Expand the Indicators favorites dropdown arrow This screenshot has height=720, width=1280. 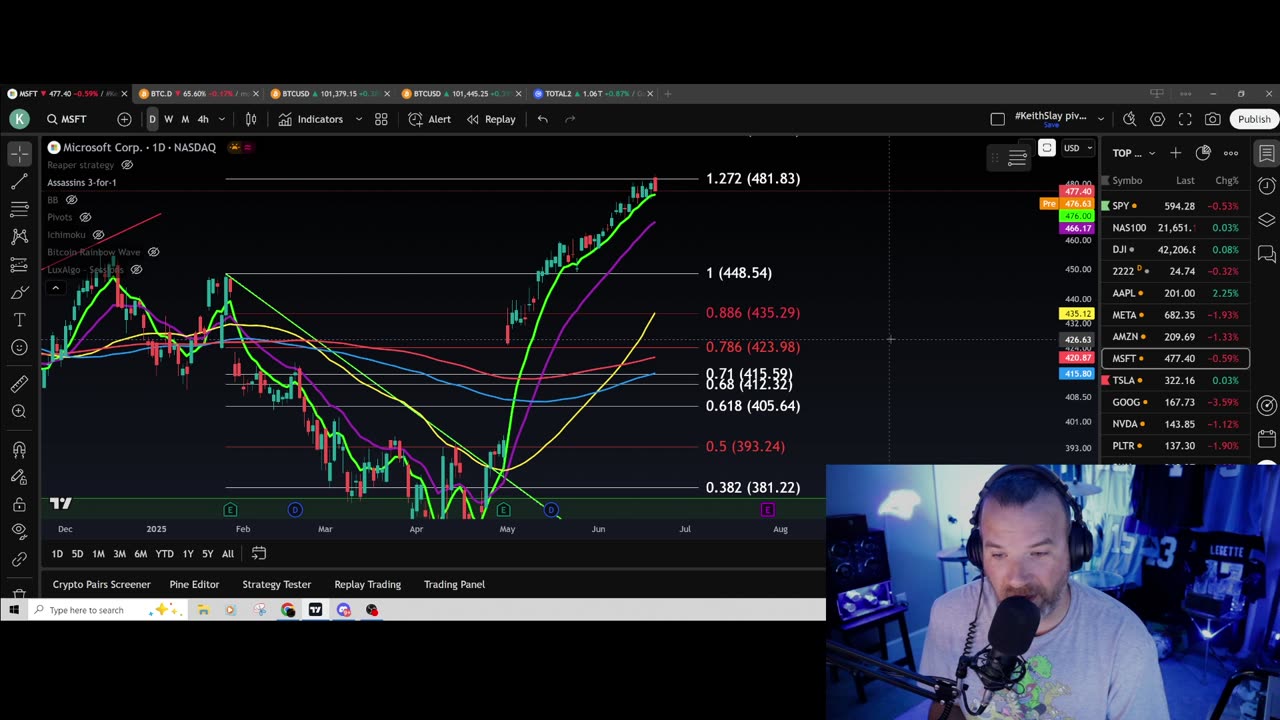(x=358, y=119)
